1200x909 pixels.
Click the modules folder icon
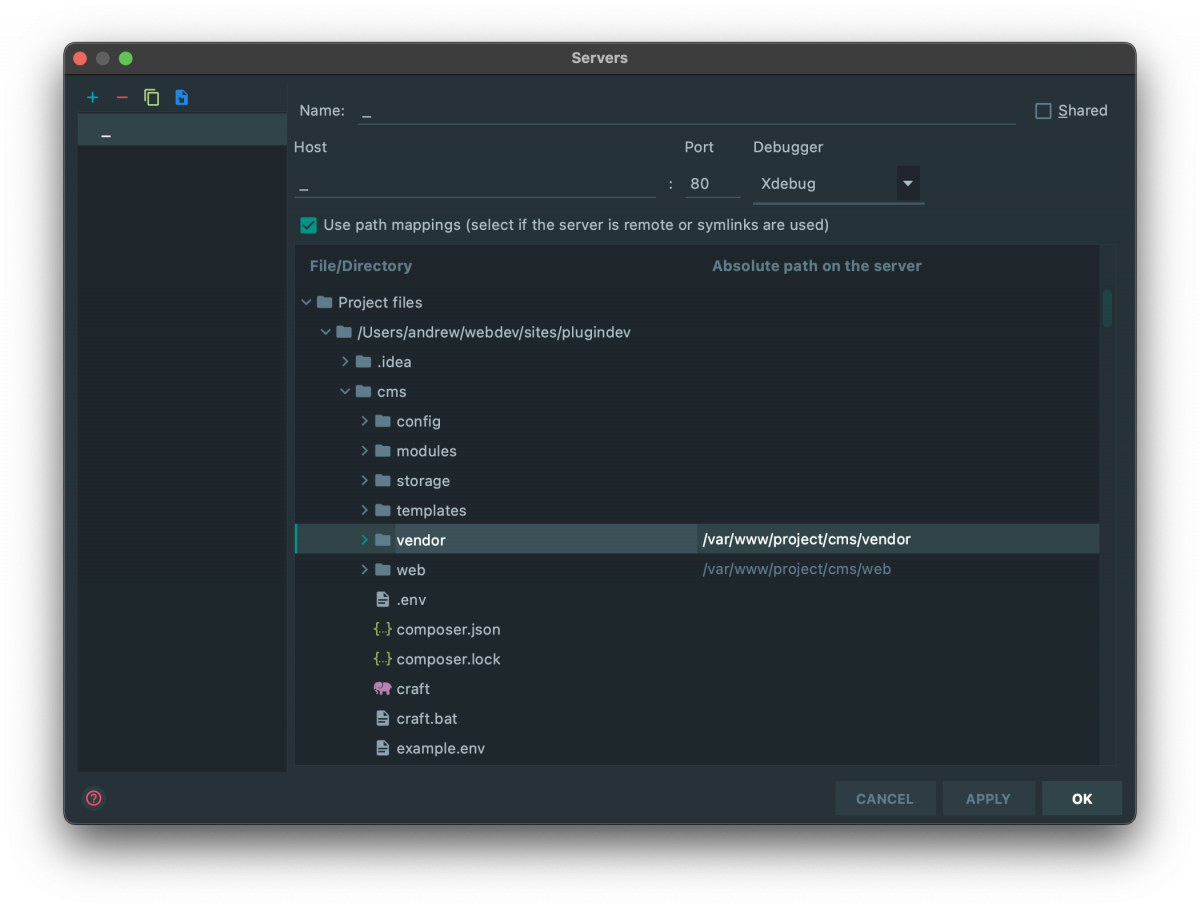click(x=382, y=451)
